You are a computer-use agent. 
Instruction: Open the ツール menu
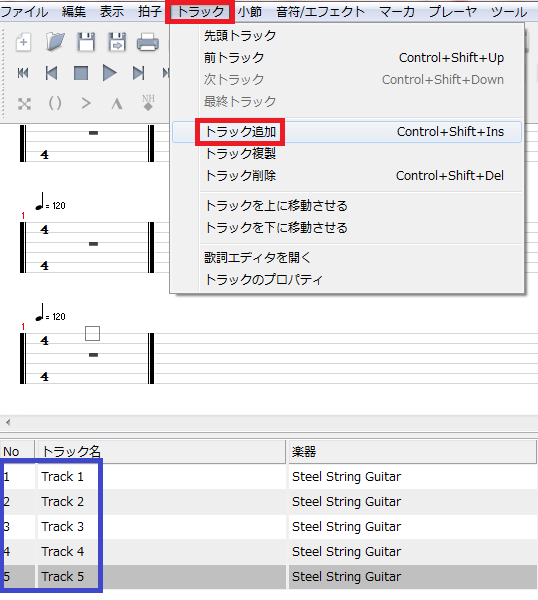click(509, 12)
